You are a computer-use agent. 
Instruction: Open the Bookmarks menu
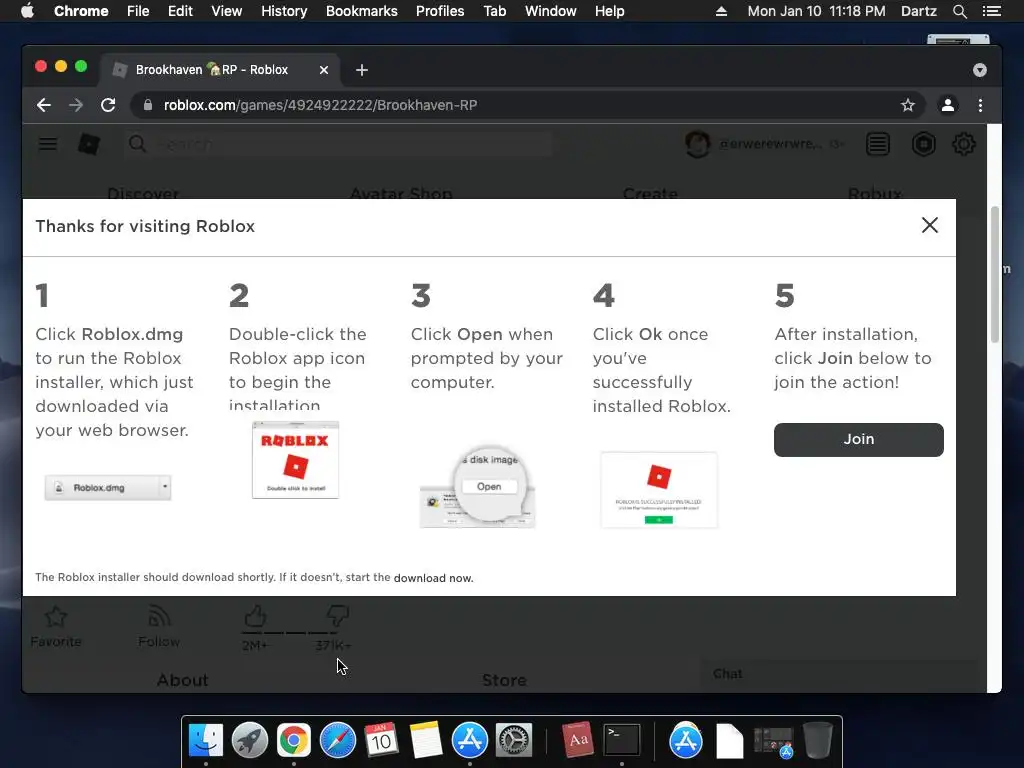[x=362, y=11]
